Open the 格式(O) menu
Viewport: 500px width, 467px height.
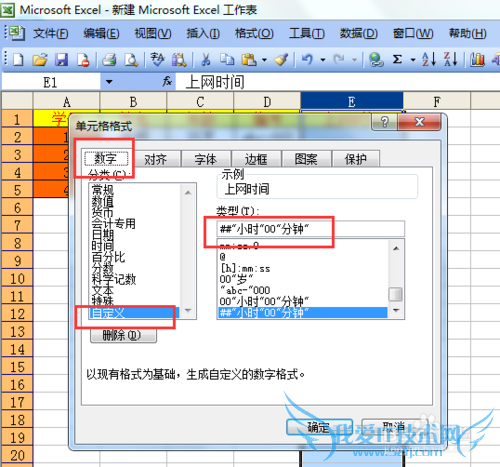[254, 33]
